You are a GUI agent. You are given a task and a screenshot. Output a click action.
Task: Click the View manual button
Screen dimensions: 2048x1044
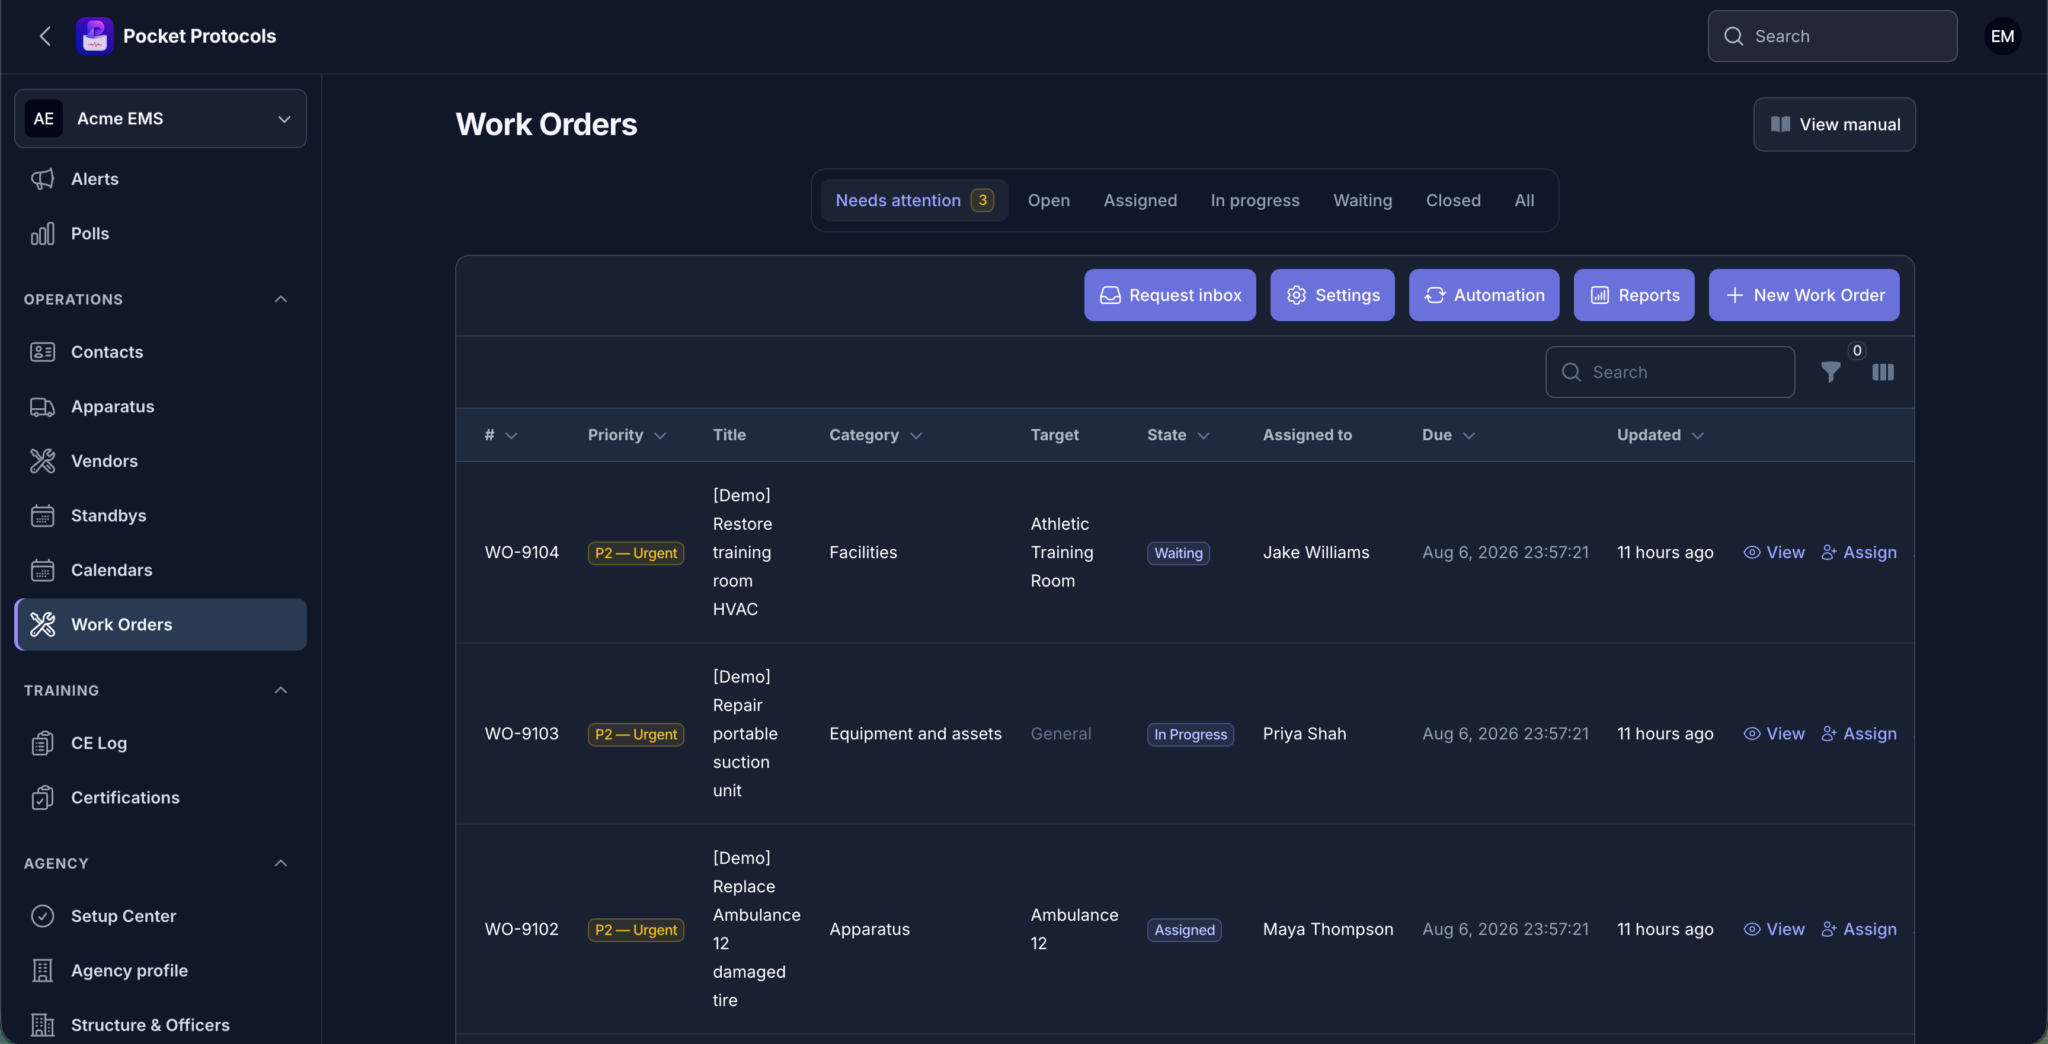(1834, 125)
